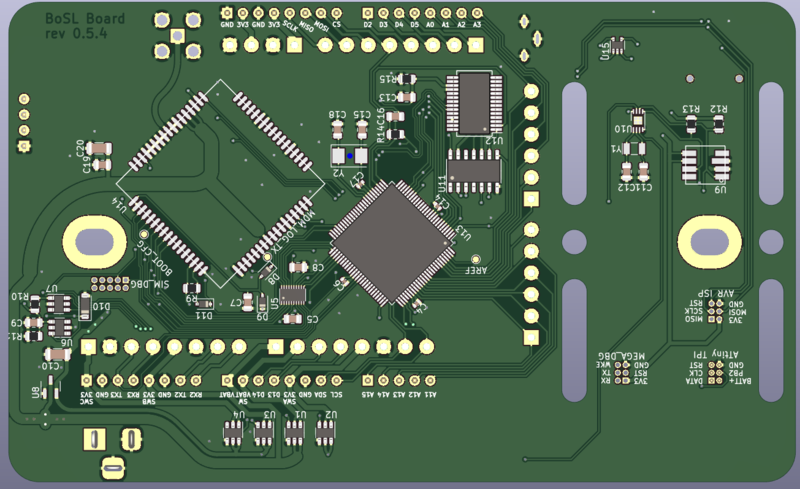Click capacitor C19
Viewport: 800px width, 489px height.
(103, 164)
